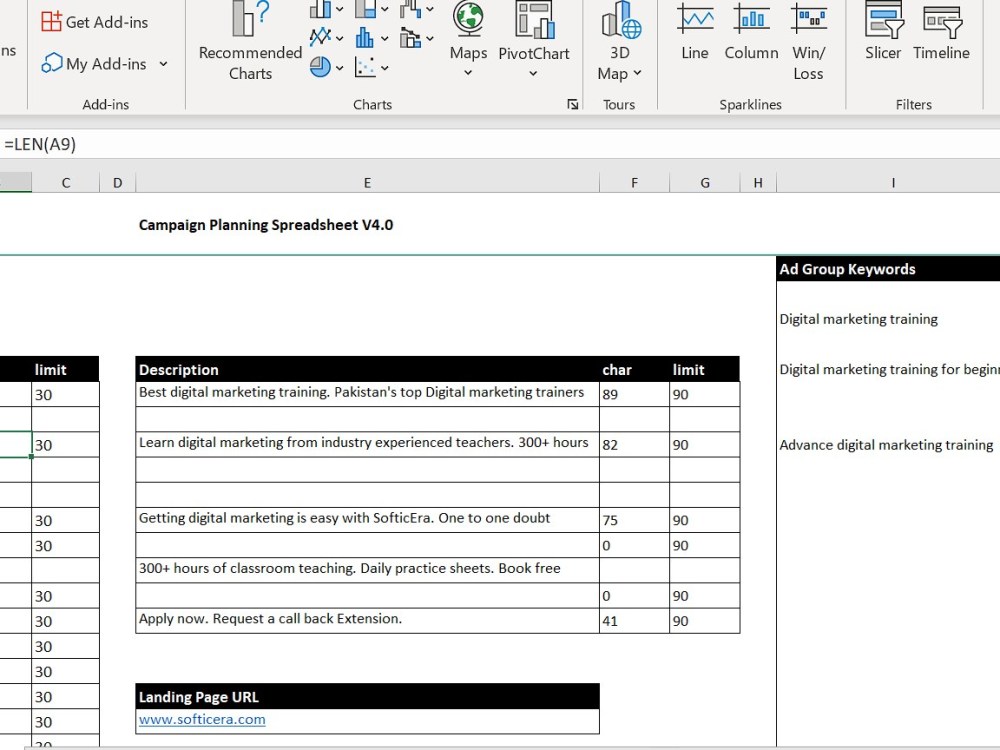Expand histogram chart dropdown arrow

[385, 38]
